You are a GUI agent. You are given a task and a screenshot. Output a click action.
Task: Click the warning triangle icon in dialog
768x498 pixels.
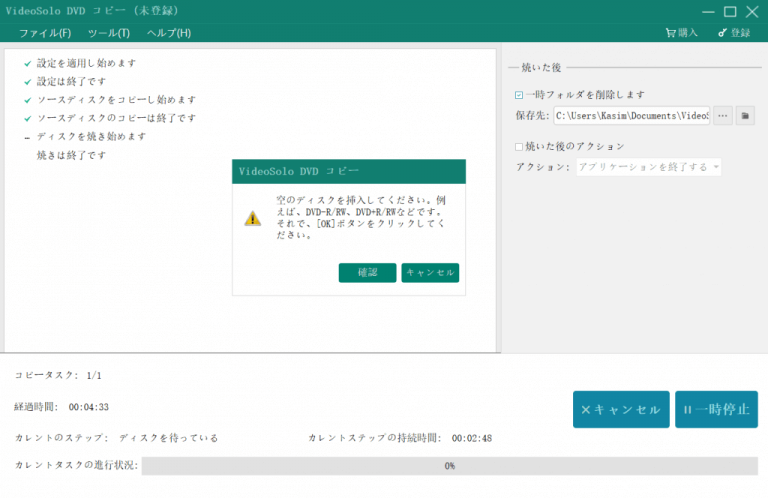click(253, 218)
